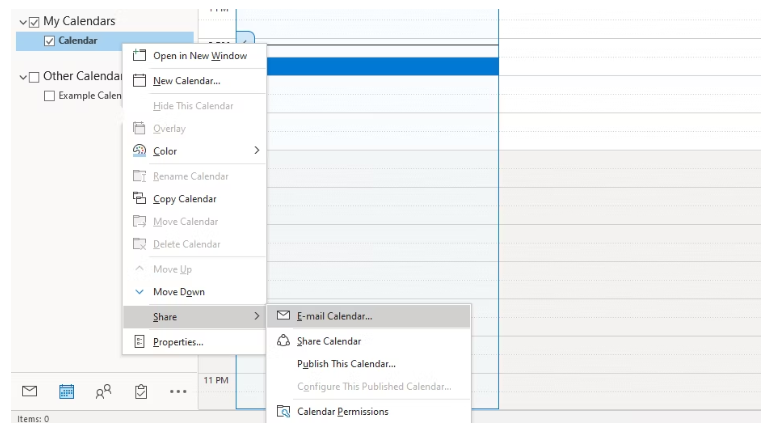This screenshot has width=769, height=428.
Task: Switch to Calendar view icon
Action: [x=67, y=391]
